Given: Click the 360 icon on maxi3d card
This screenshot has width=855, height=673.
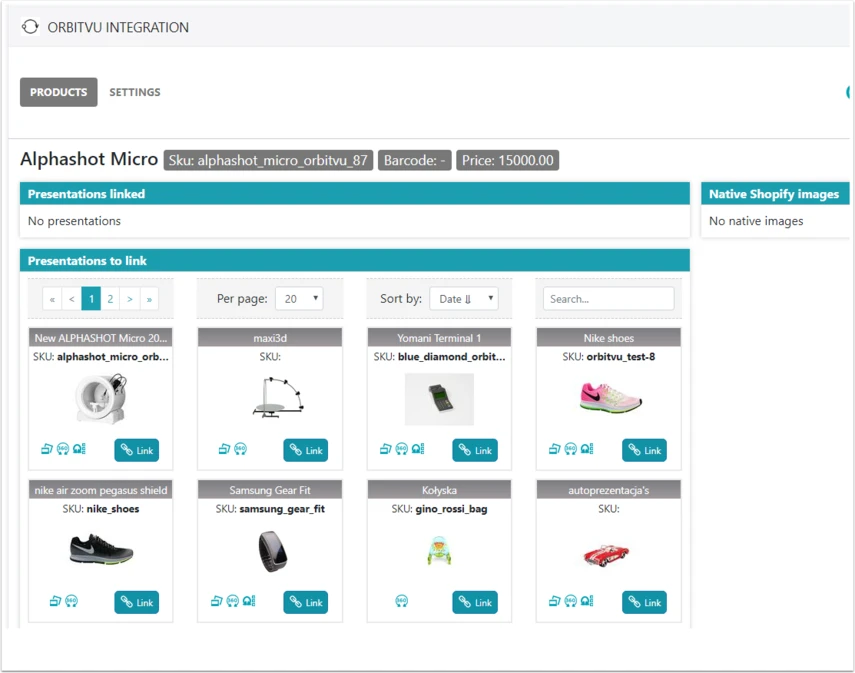Looking at the screenshot, I should tap(240, 449).
